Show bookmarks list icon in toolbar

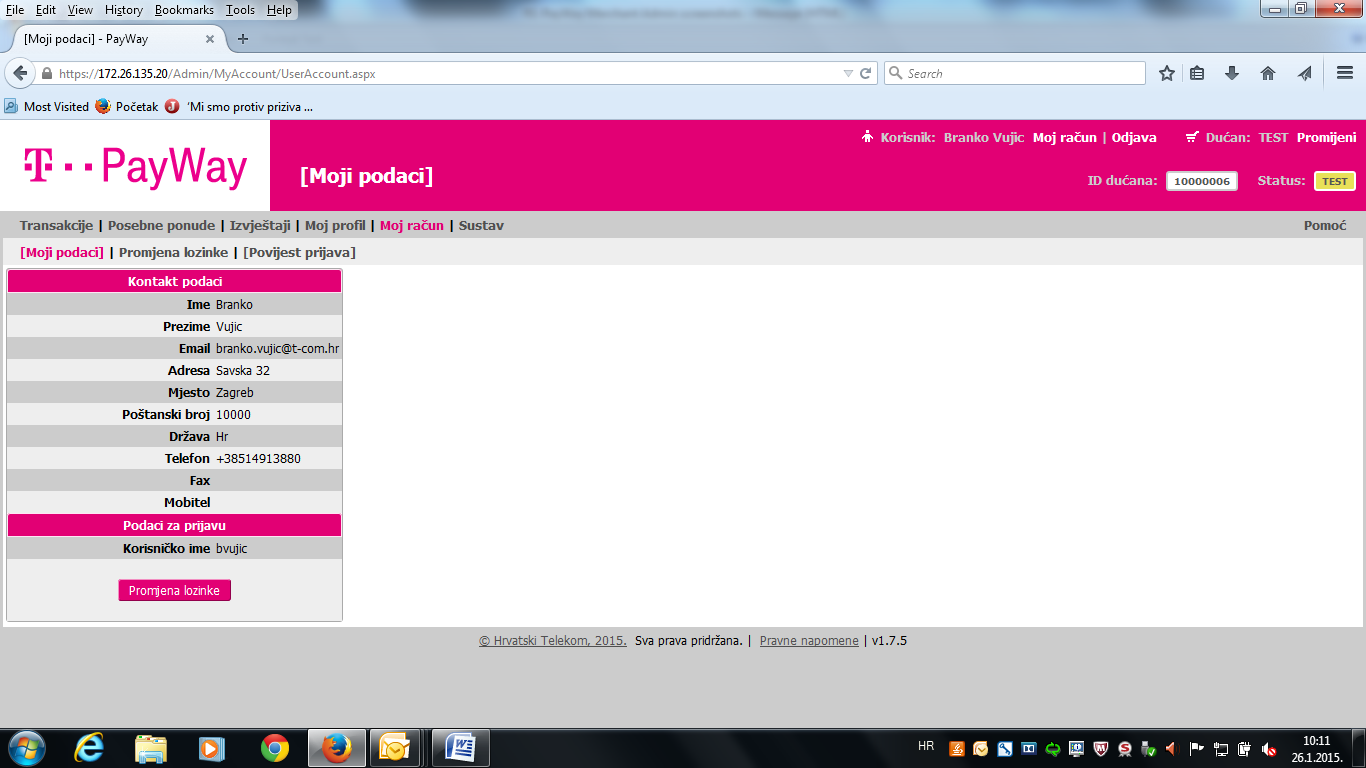1197,74
